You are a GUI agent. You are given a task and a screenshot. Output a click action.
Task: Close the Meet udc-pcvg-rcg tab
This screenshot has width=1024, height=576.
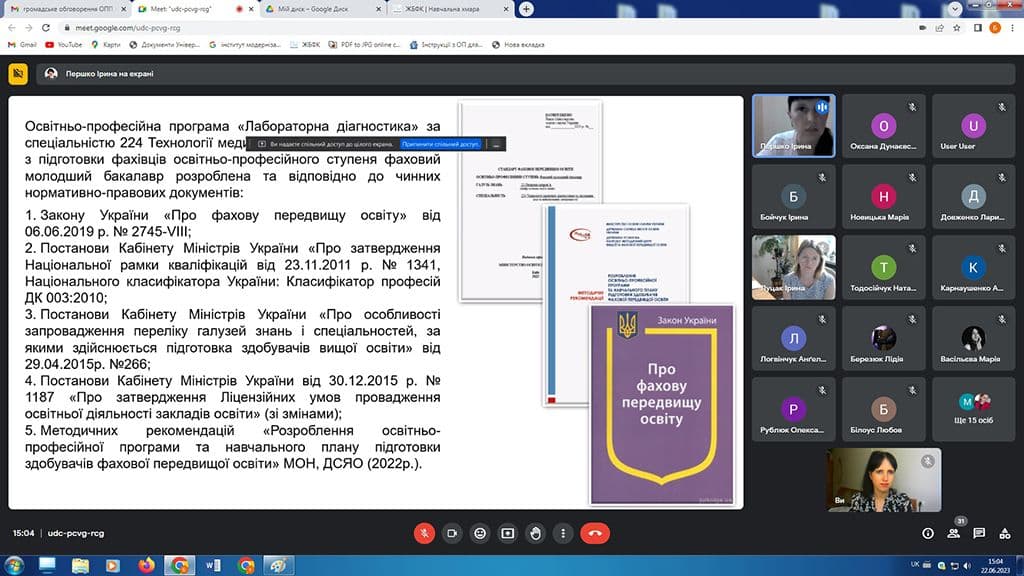click(x=251, y=9)
